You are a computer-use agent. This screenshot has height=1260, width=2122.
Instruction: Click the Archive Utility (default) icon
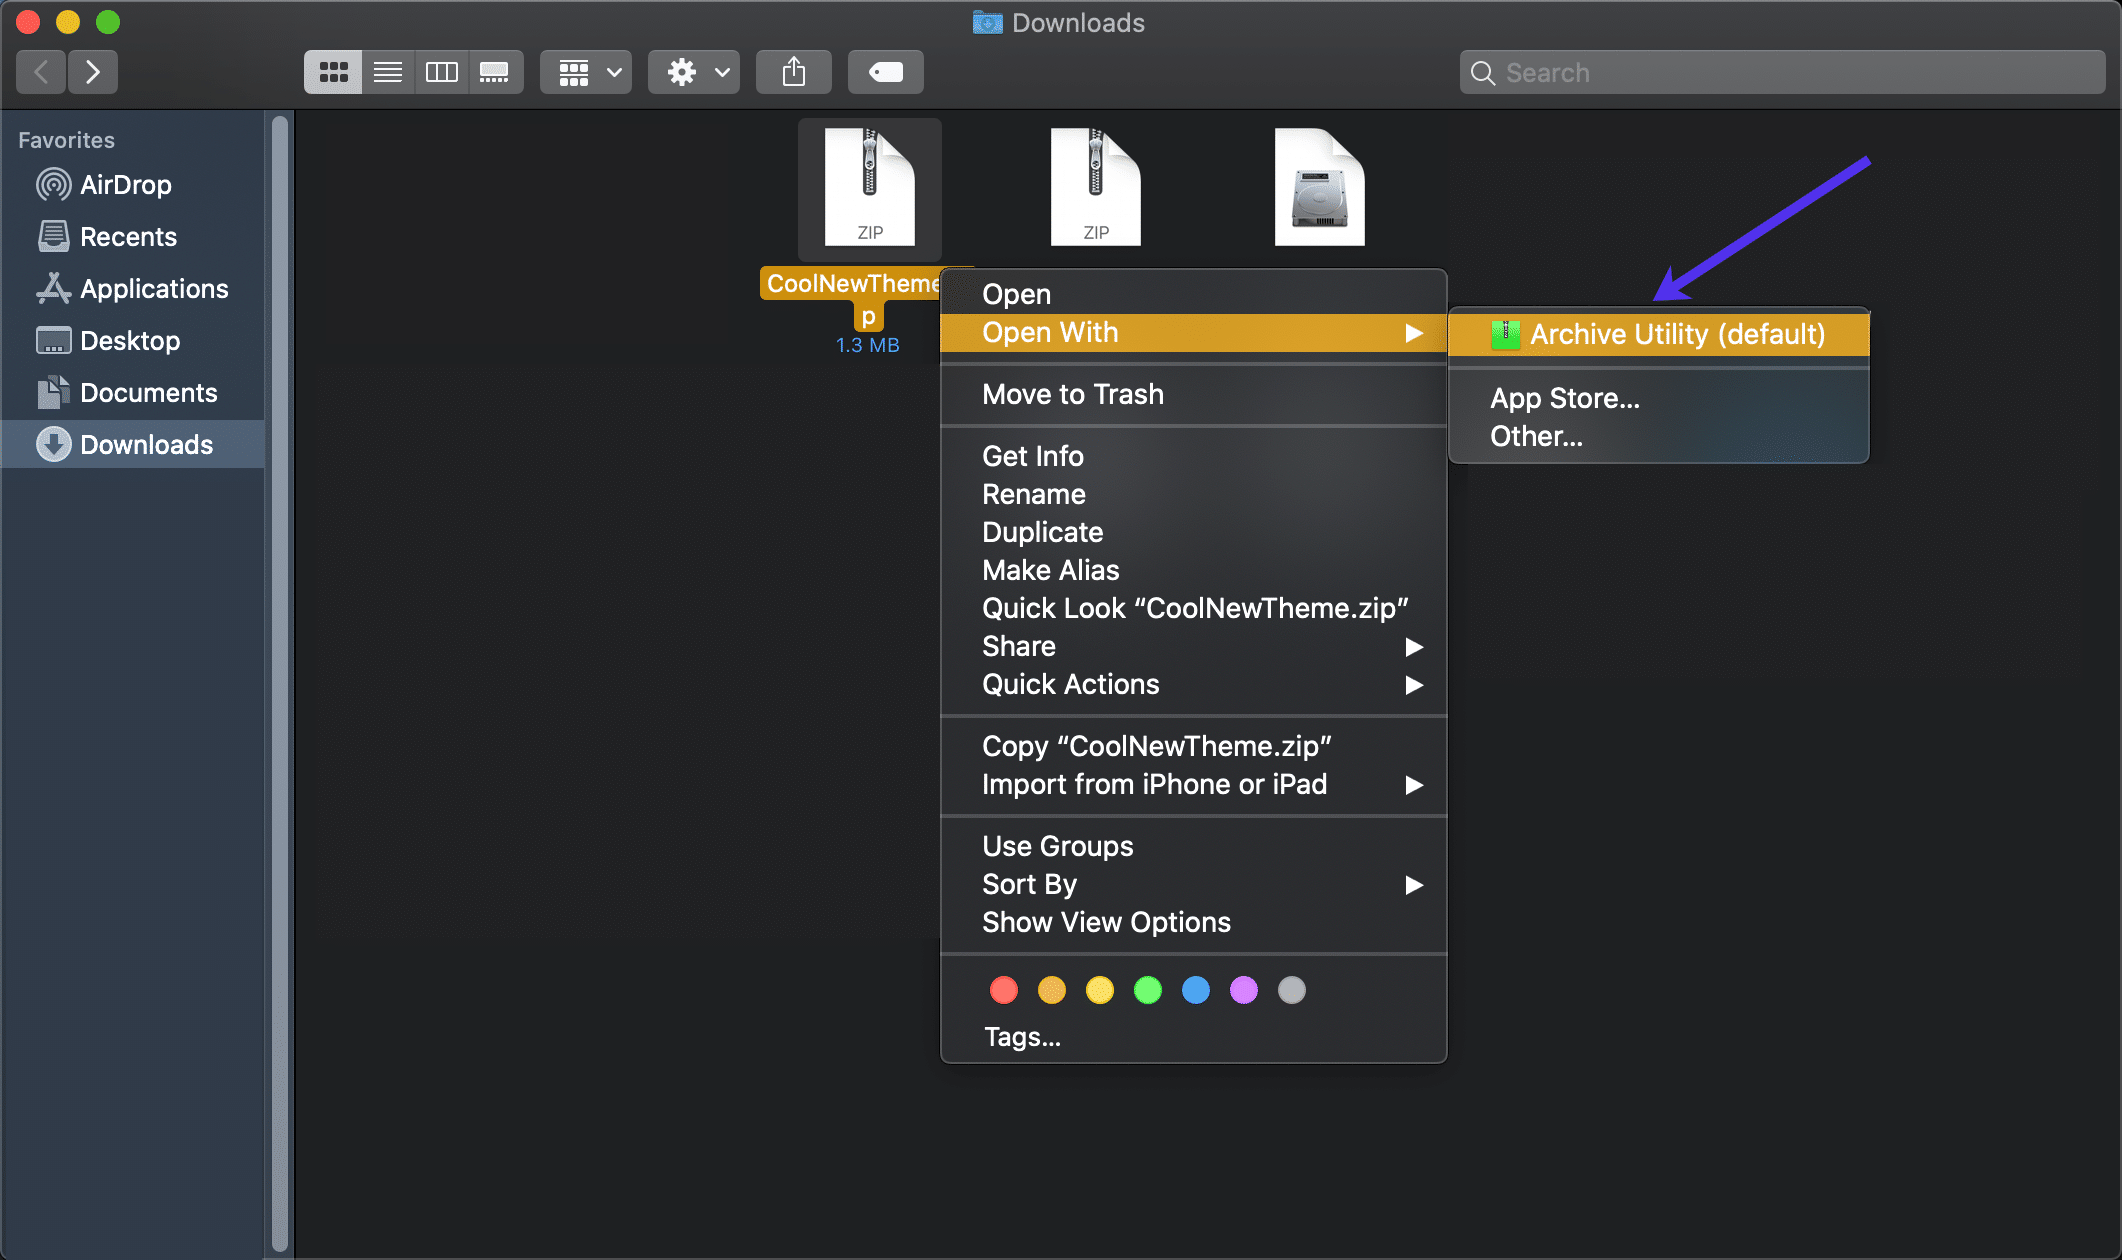[x=1503, y=334]
